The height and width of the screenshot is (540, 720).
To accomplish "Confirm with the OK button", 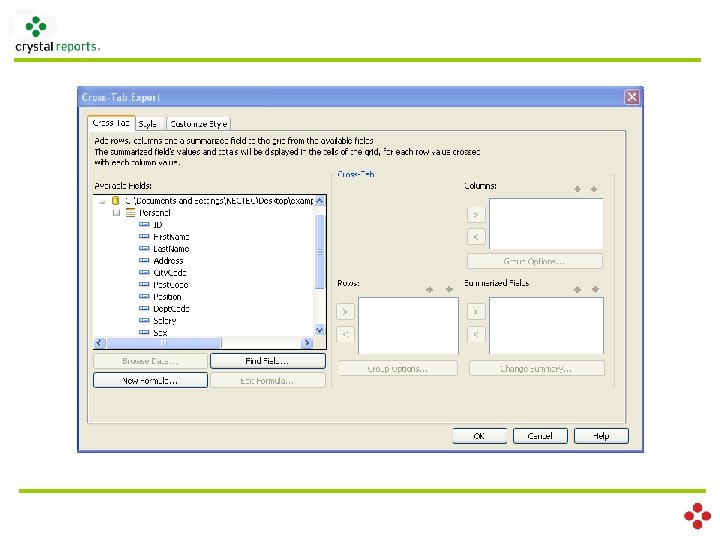I will (x=479, y=436).
